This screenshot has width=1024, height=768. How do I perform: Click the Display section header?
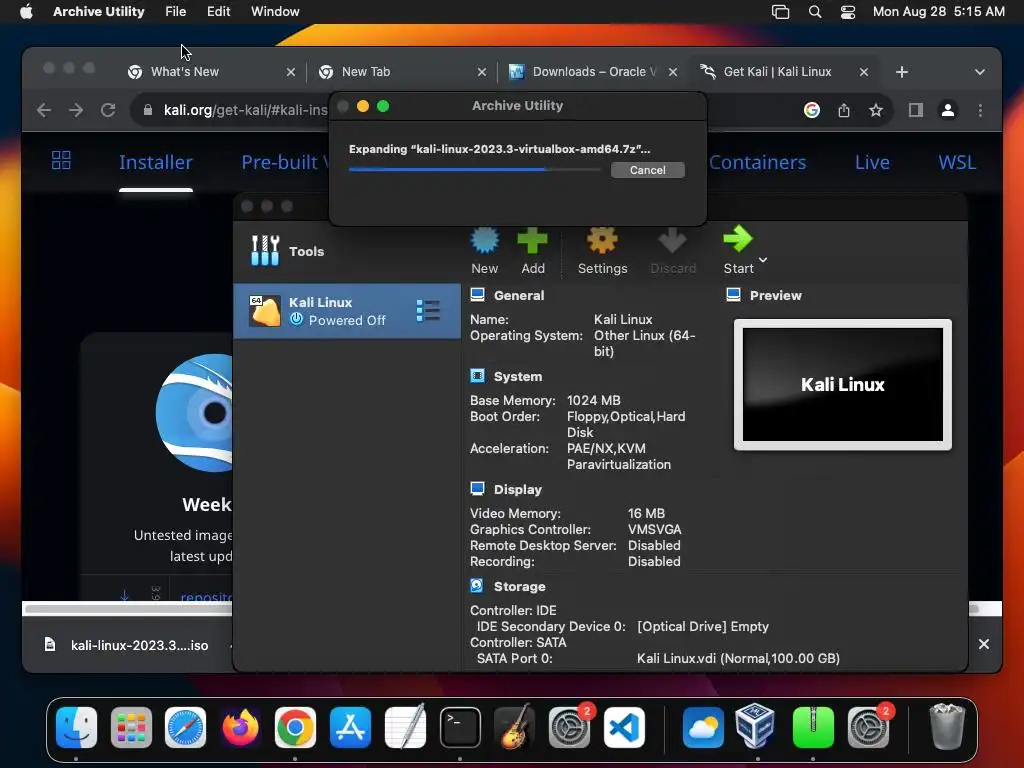tap(517, 489)
